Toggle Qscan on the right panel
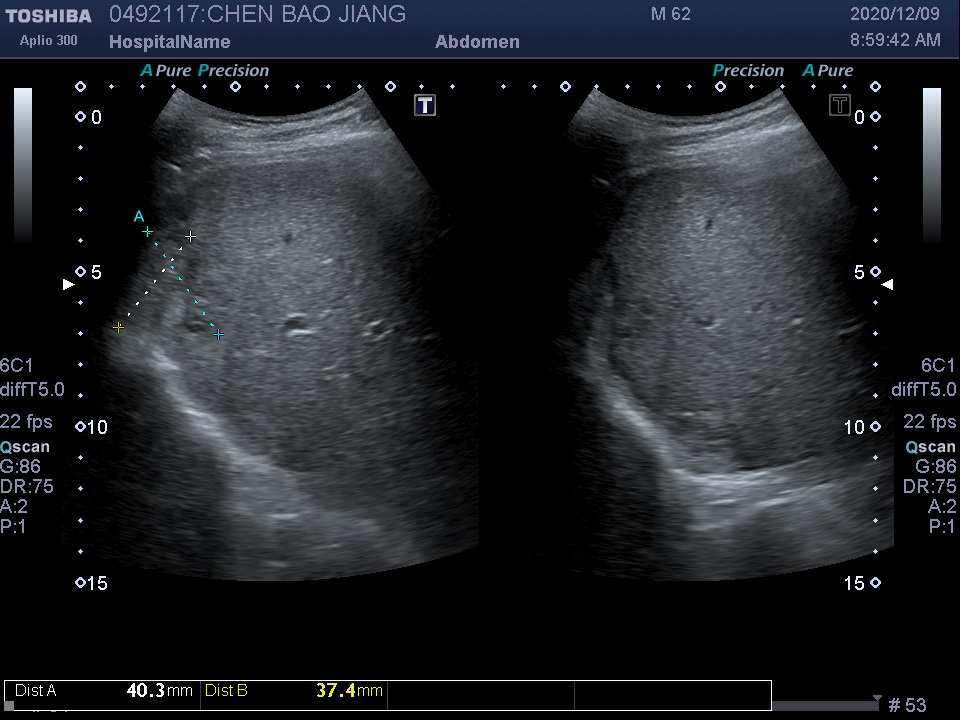 tap(930, 447)
